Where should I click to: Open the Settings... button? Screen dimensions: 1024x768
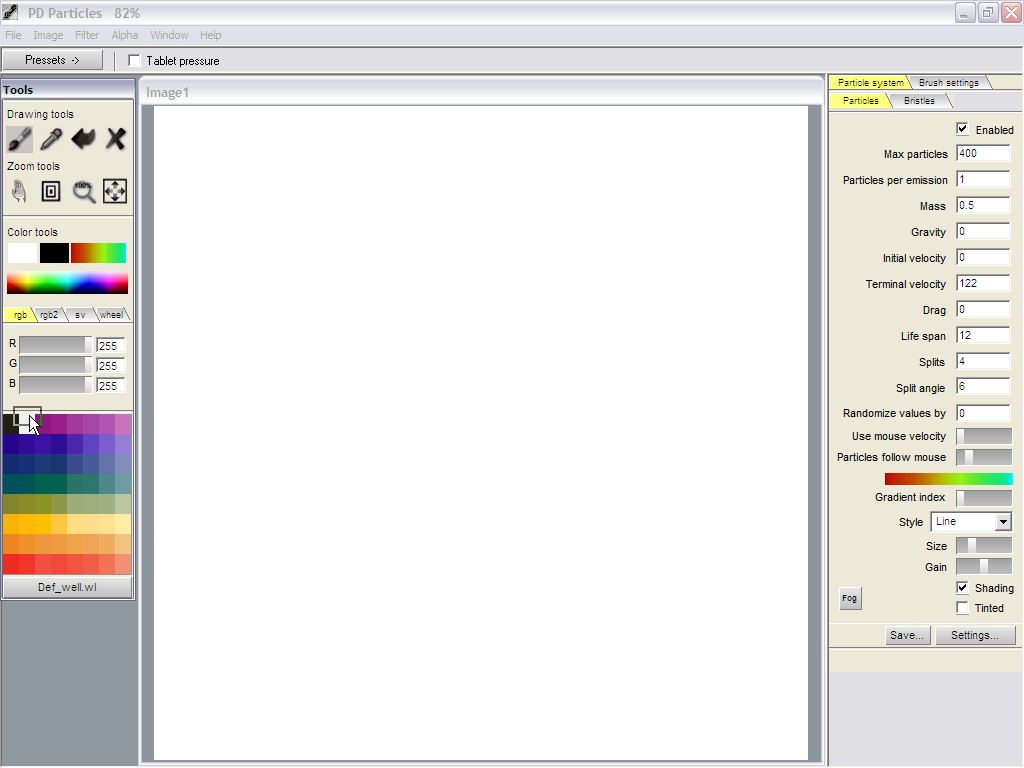coord(974,635)
